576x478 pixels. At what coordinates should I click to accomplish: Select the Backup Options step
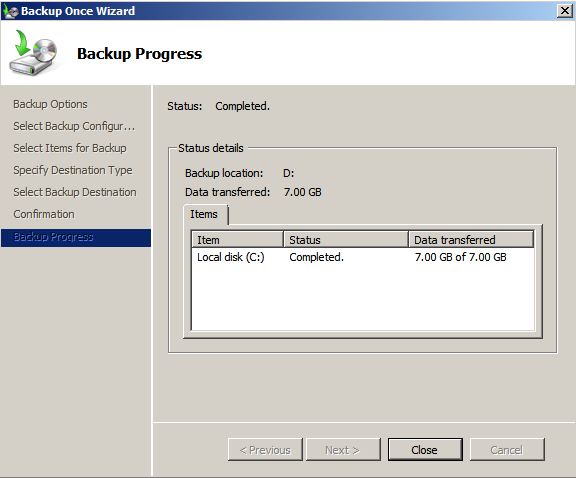click(50, 104)
